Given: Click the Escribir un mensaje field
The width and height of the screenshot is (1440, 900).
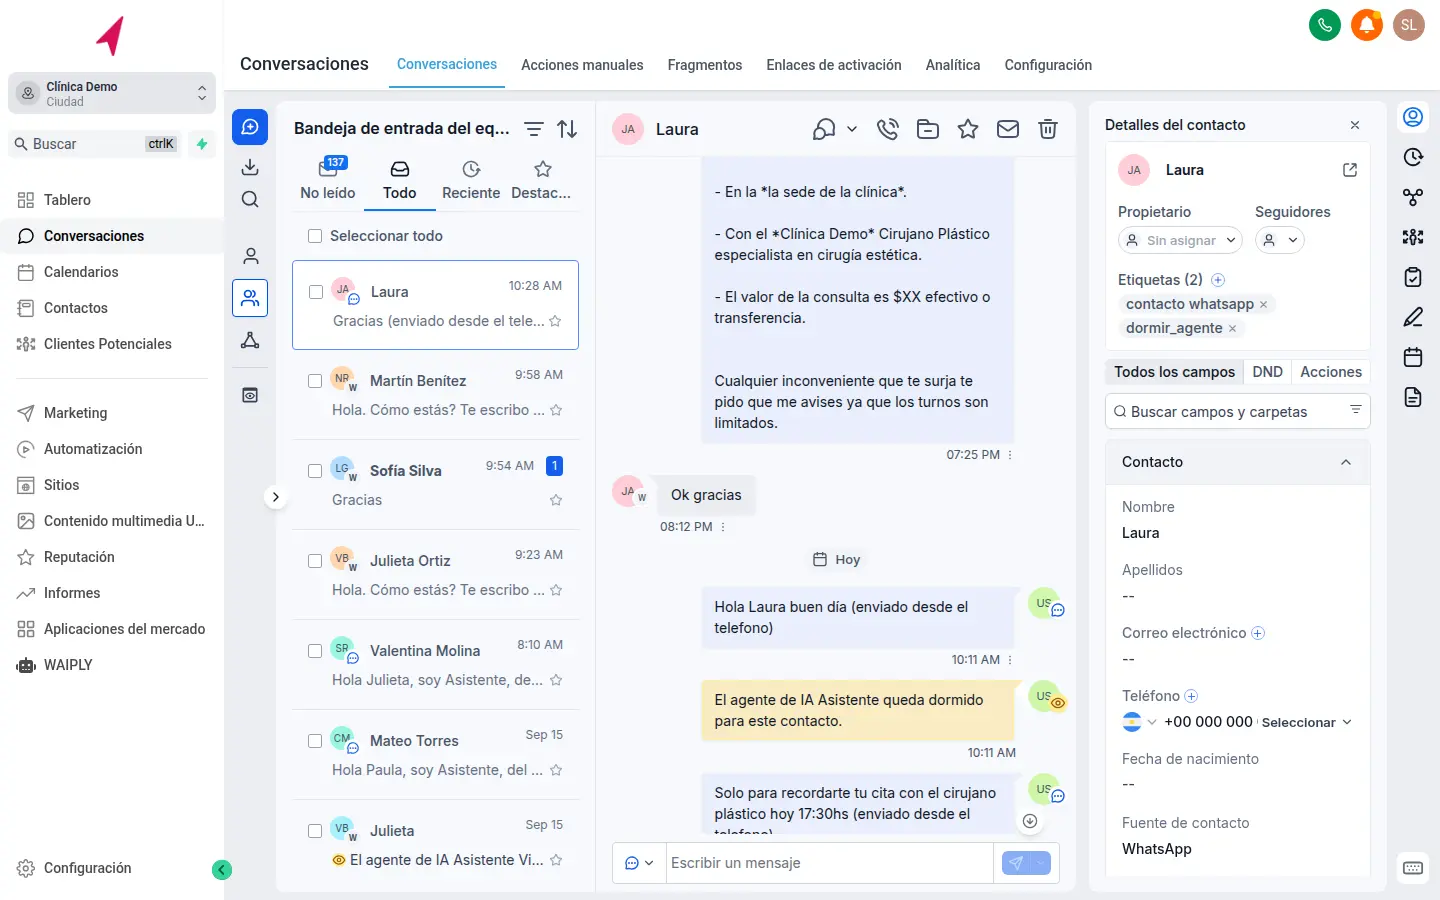Looking at the screenshot, I should tap(830, 863).
